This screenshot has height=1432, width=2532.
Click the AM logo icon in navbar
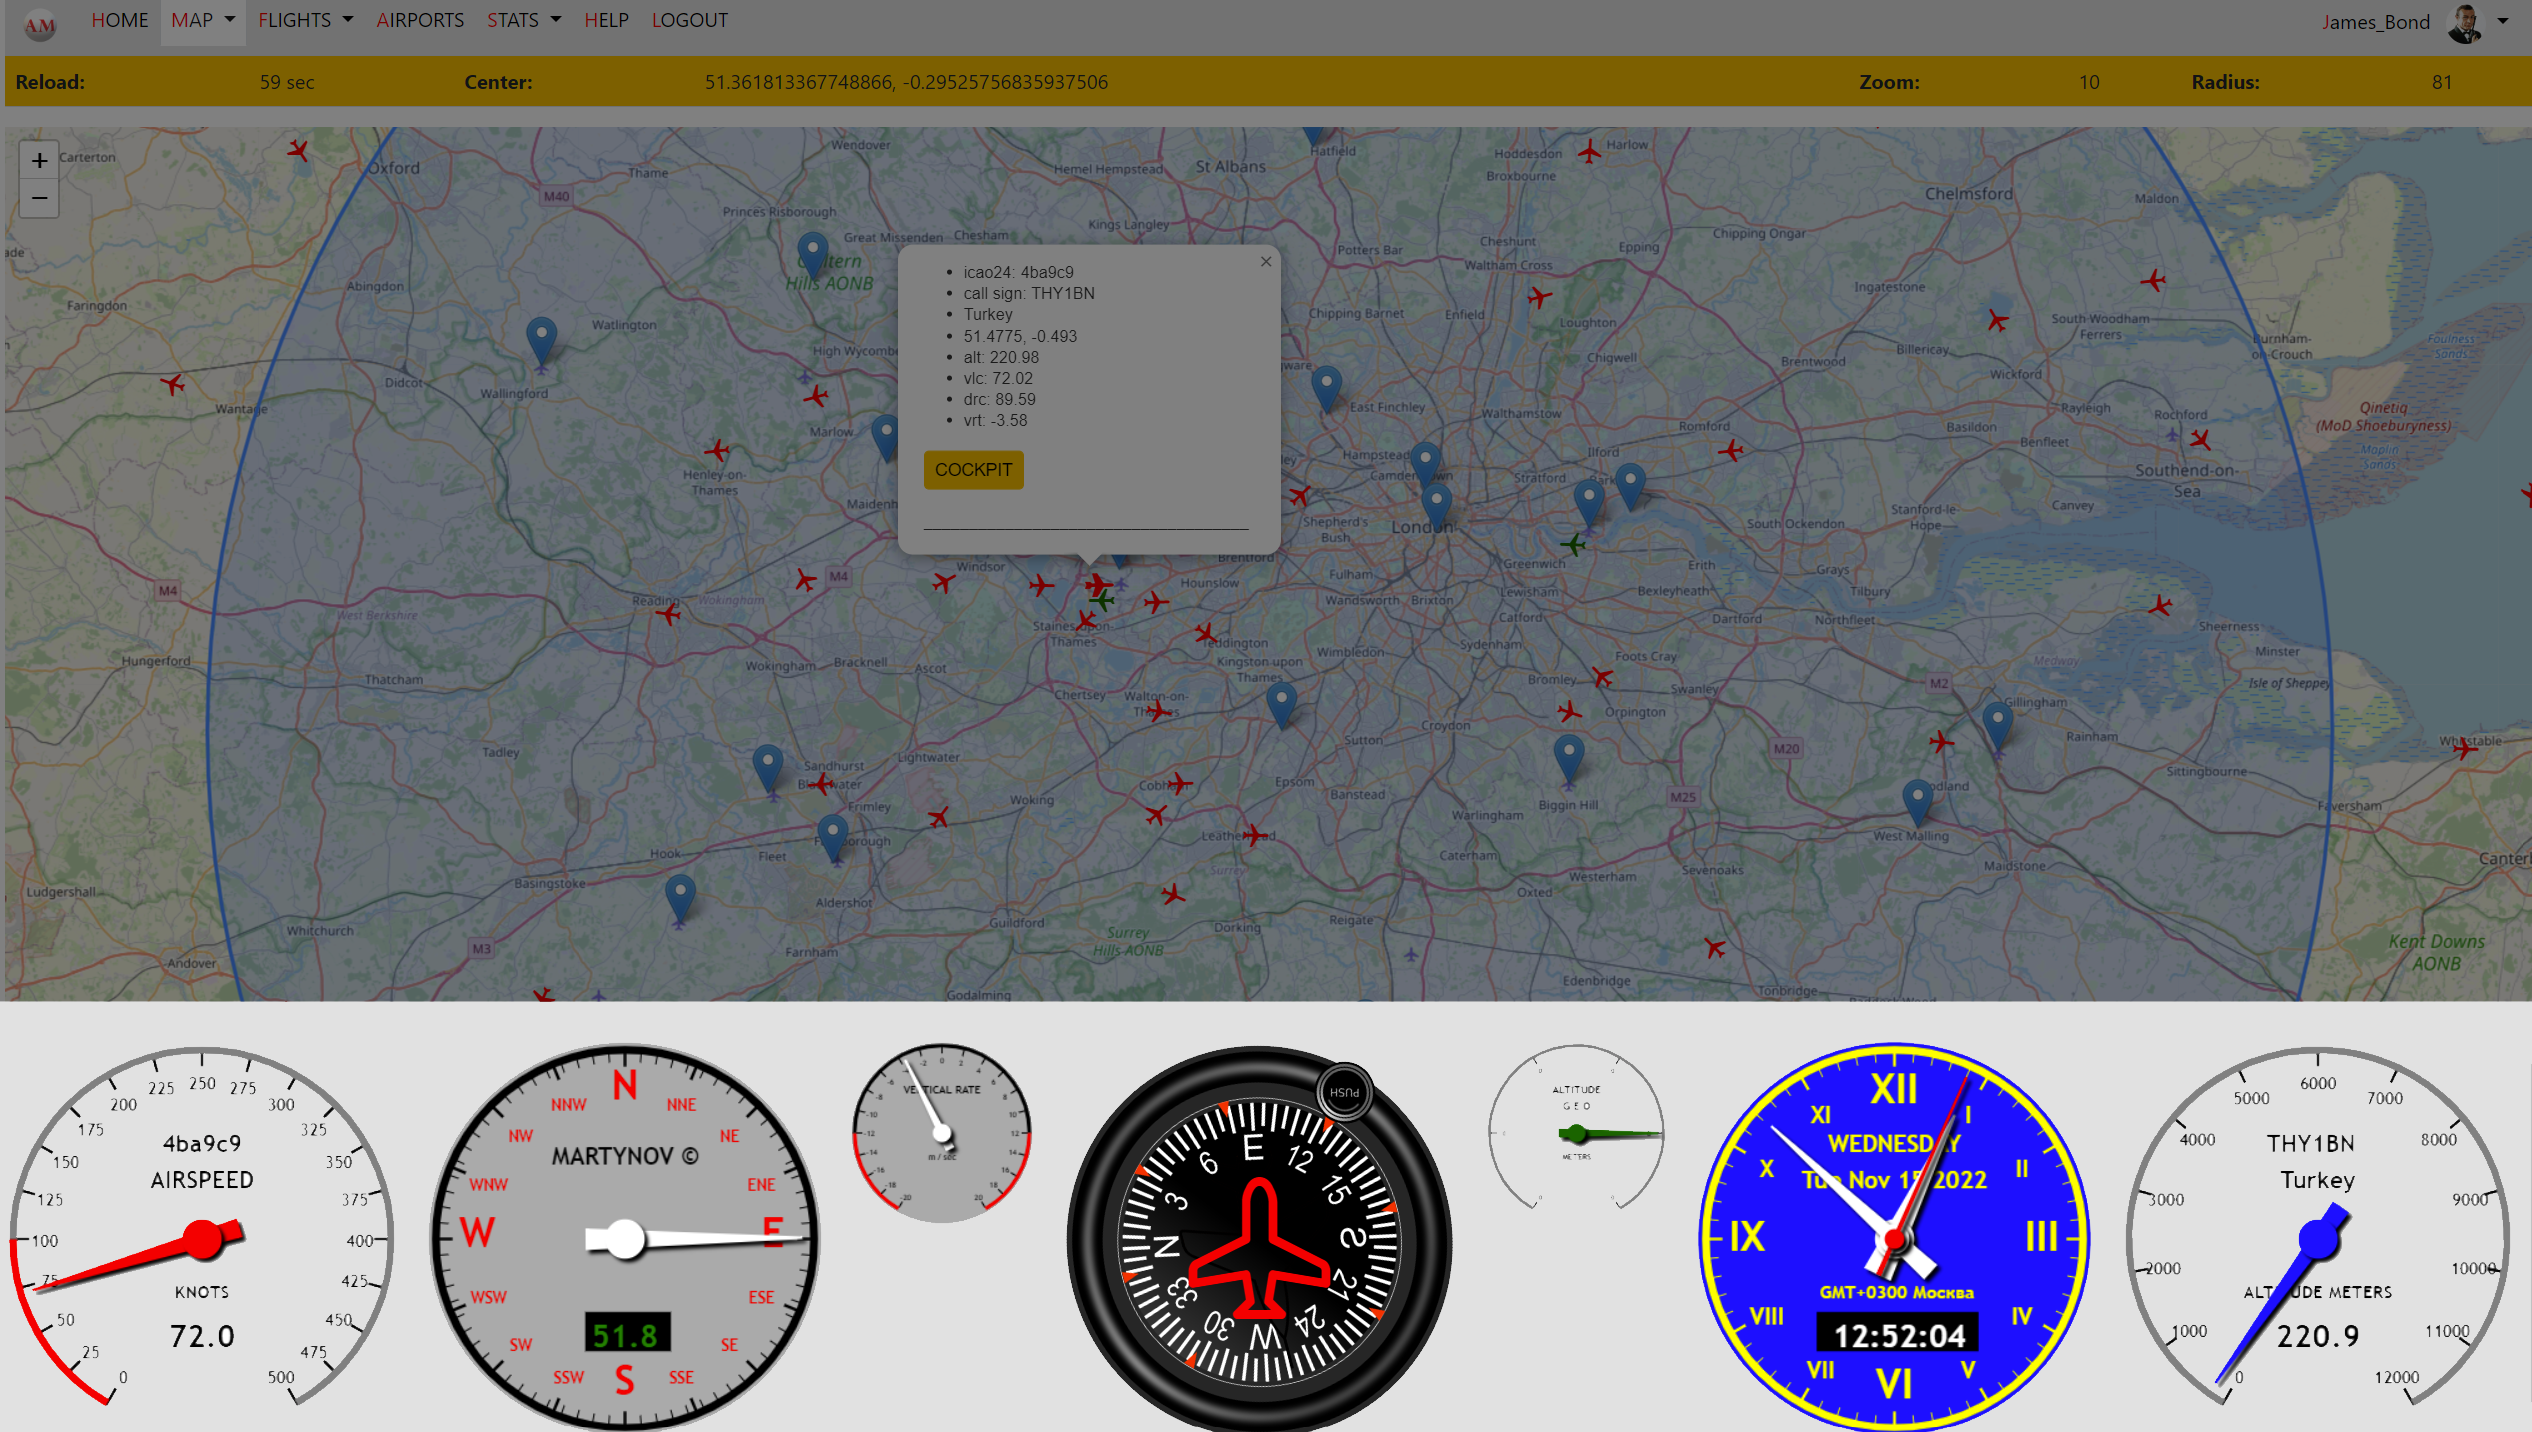[40, 24]
